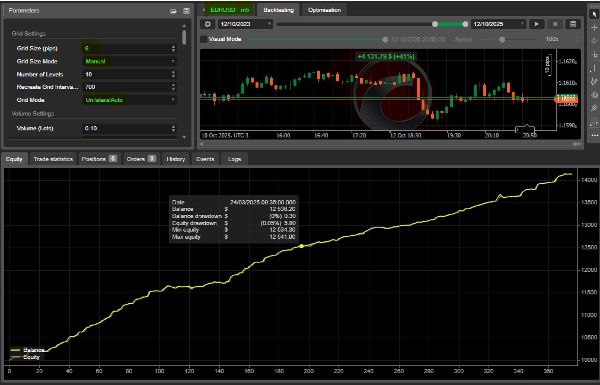Toggle the Equity series in equity legend

[x=25, y=357]
